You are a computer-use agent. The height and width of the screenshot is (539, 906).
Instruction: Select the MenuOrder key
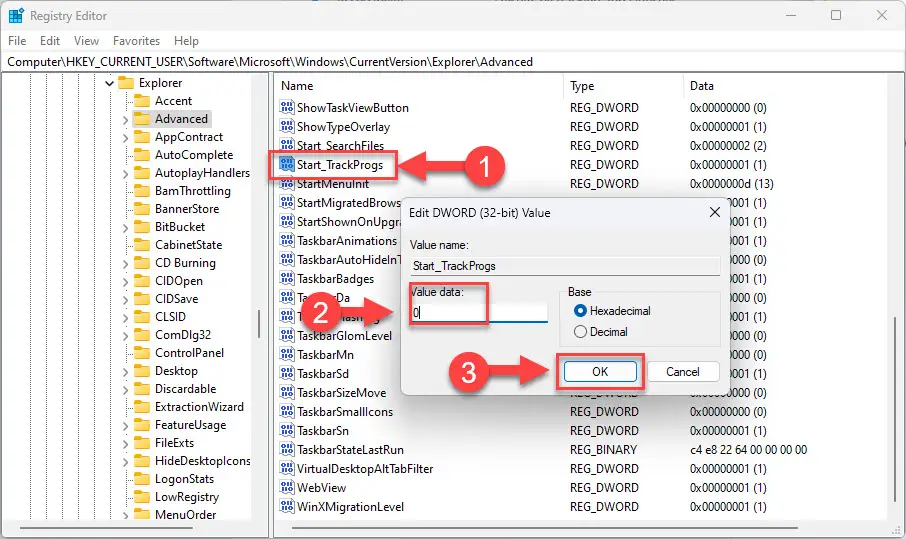[x=185, y=515]
